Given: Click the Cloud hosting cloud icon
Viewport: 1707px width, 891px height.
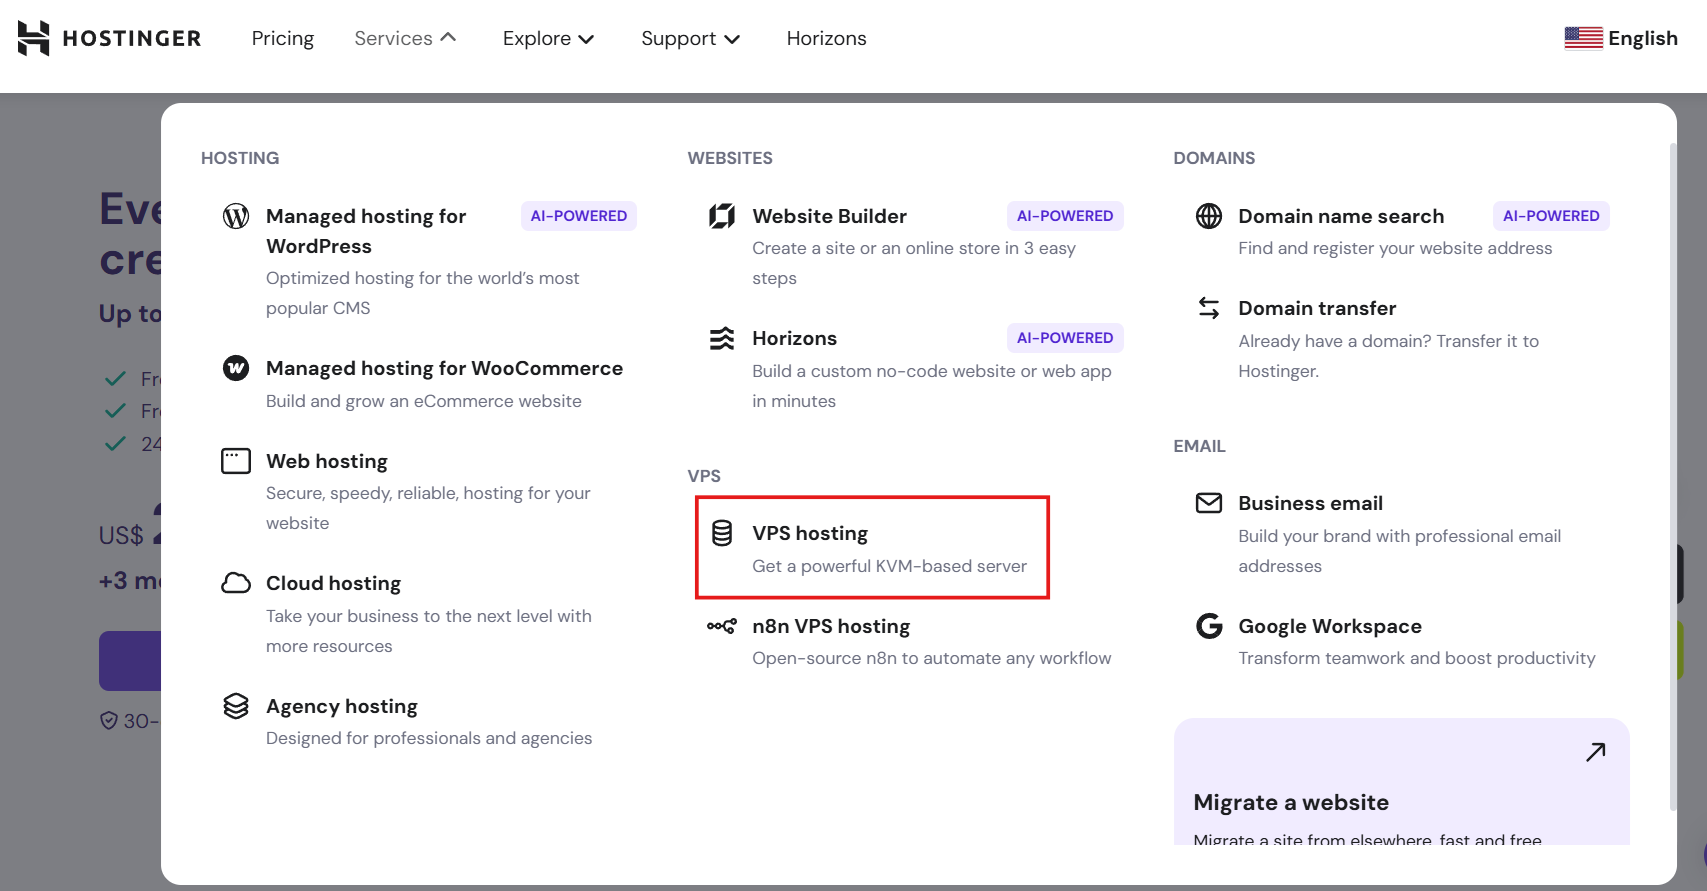Looking at the screenshot, I should coord(236,583).
